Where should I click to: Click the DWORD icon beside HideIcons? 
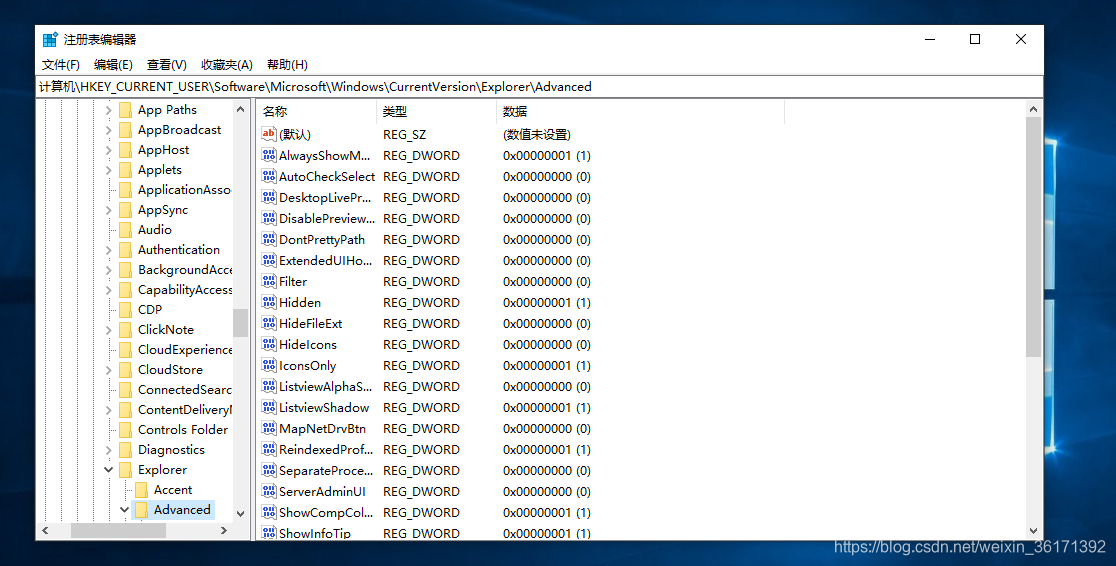tap(268, 344)
